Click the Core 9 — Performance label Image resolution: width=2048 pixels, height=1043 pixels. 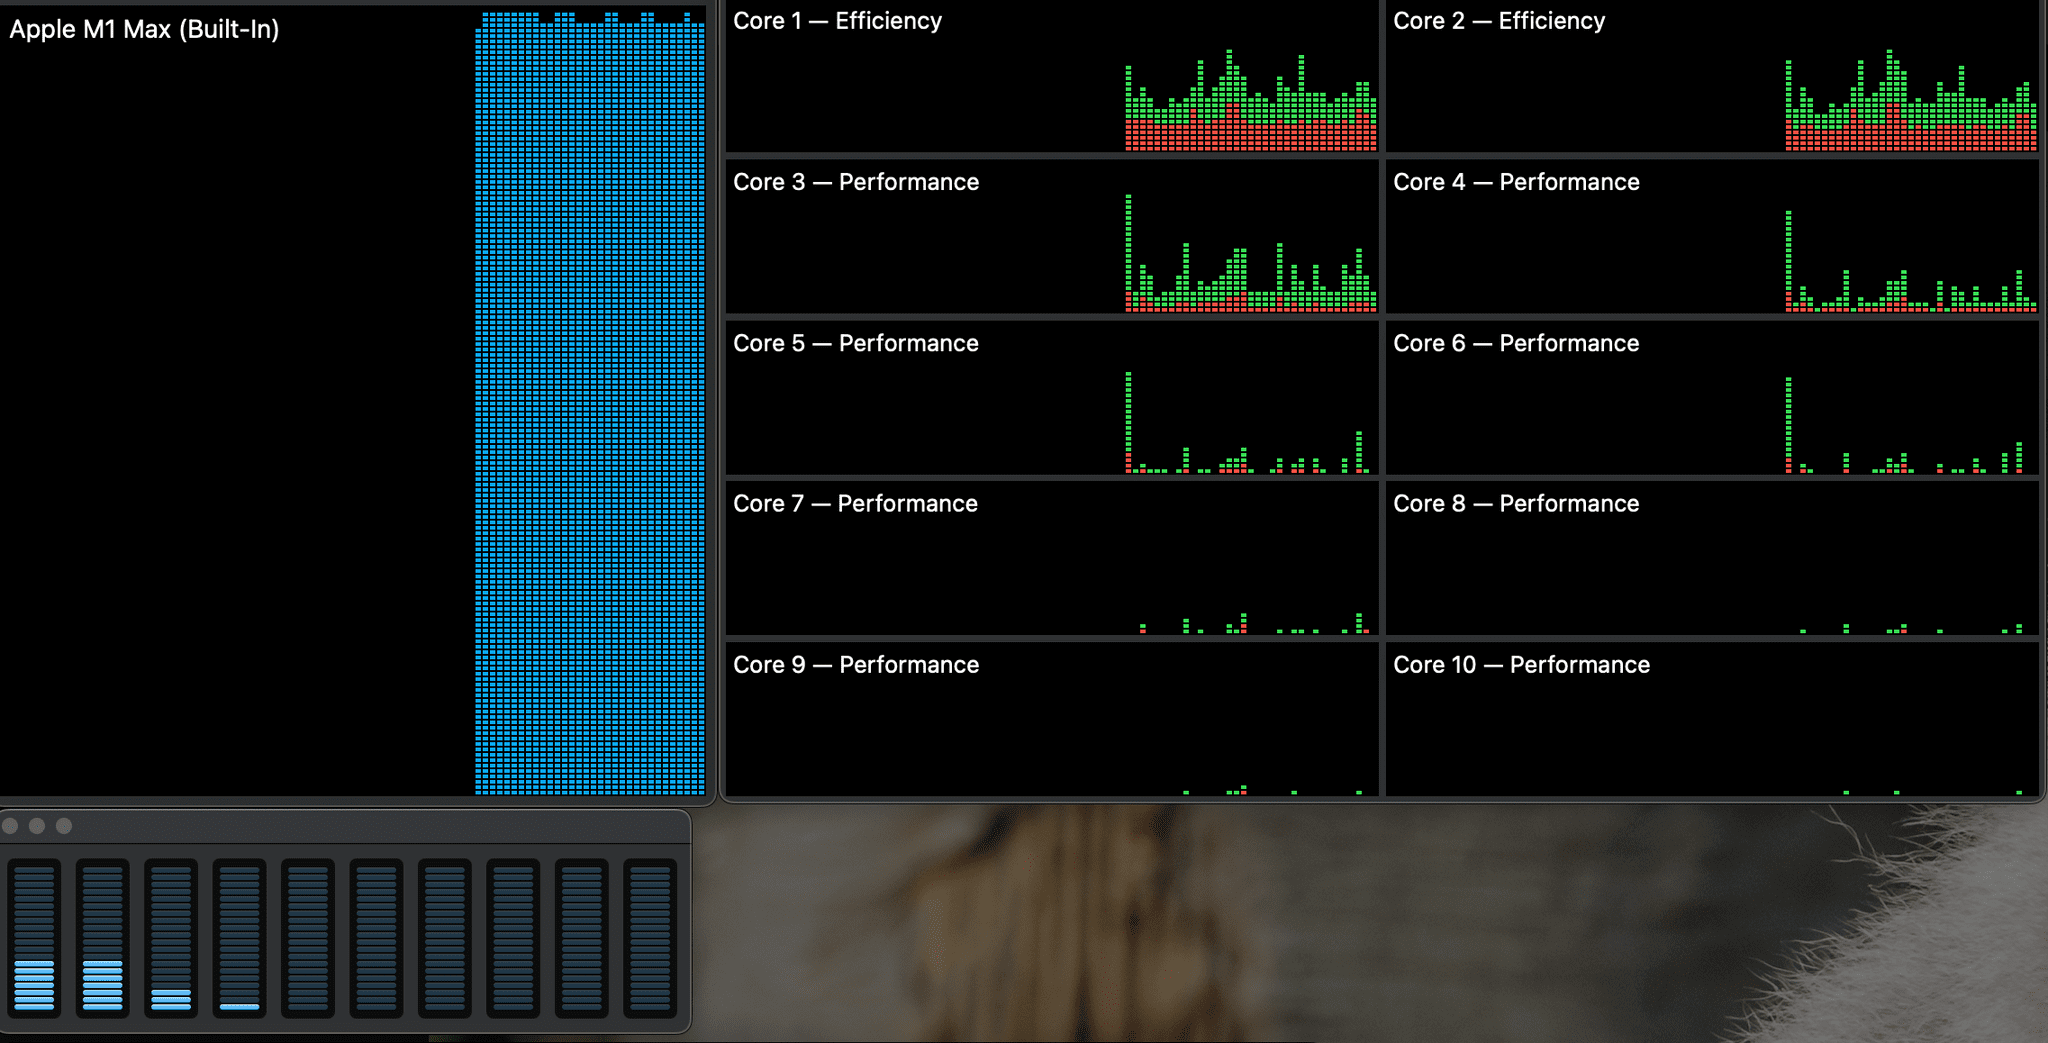tap(856, 665)
